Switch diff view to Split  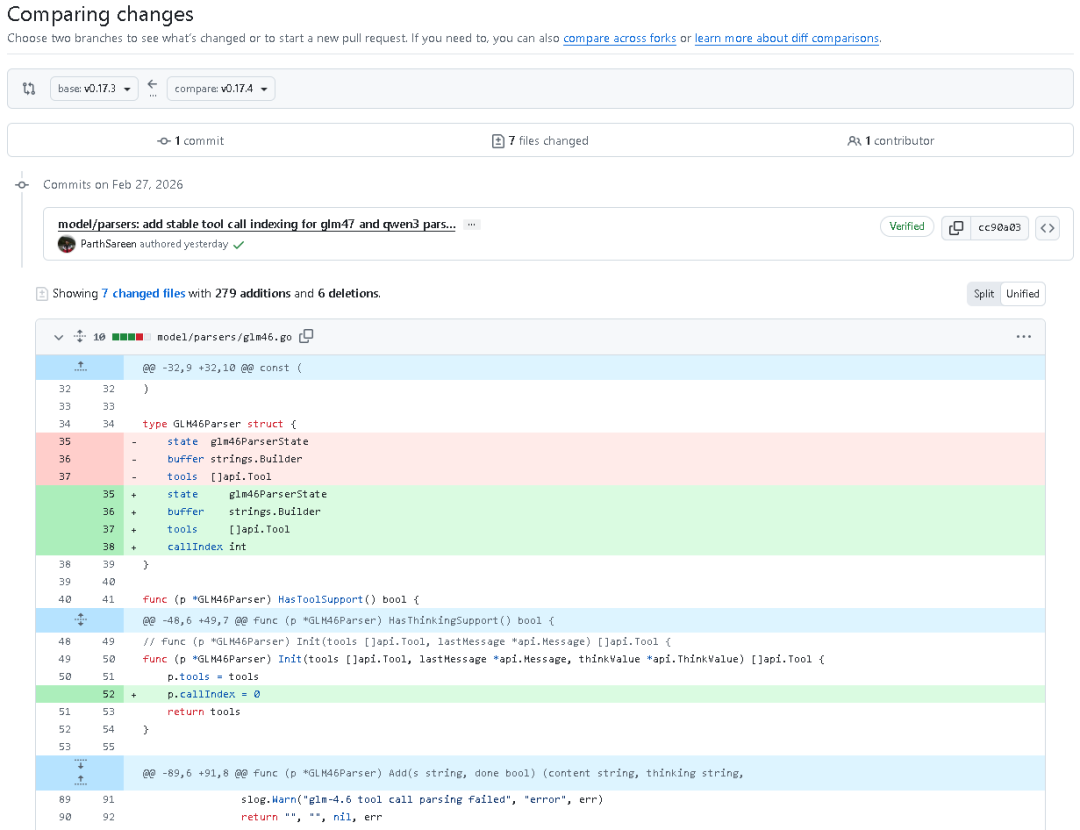(x=984, y=294)
